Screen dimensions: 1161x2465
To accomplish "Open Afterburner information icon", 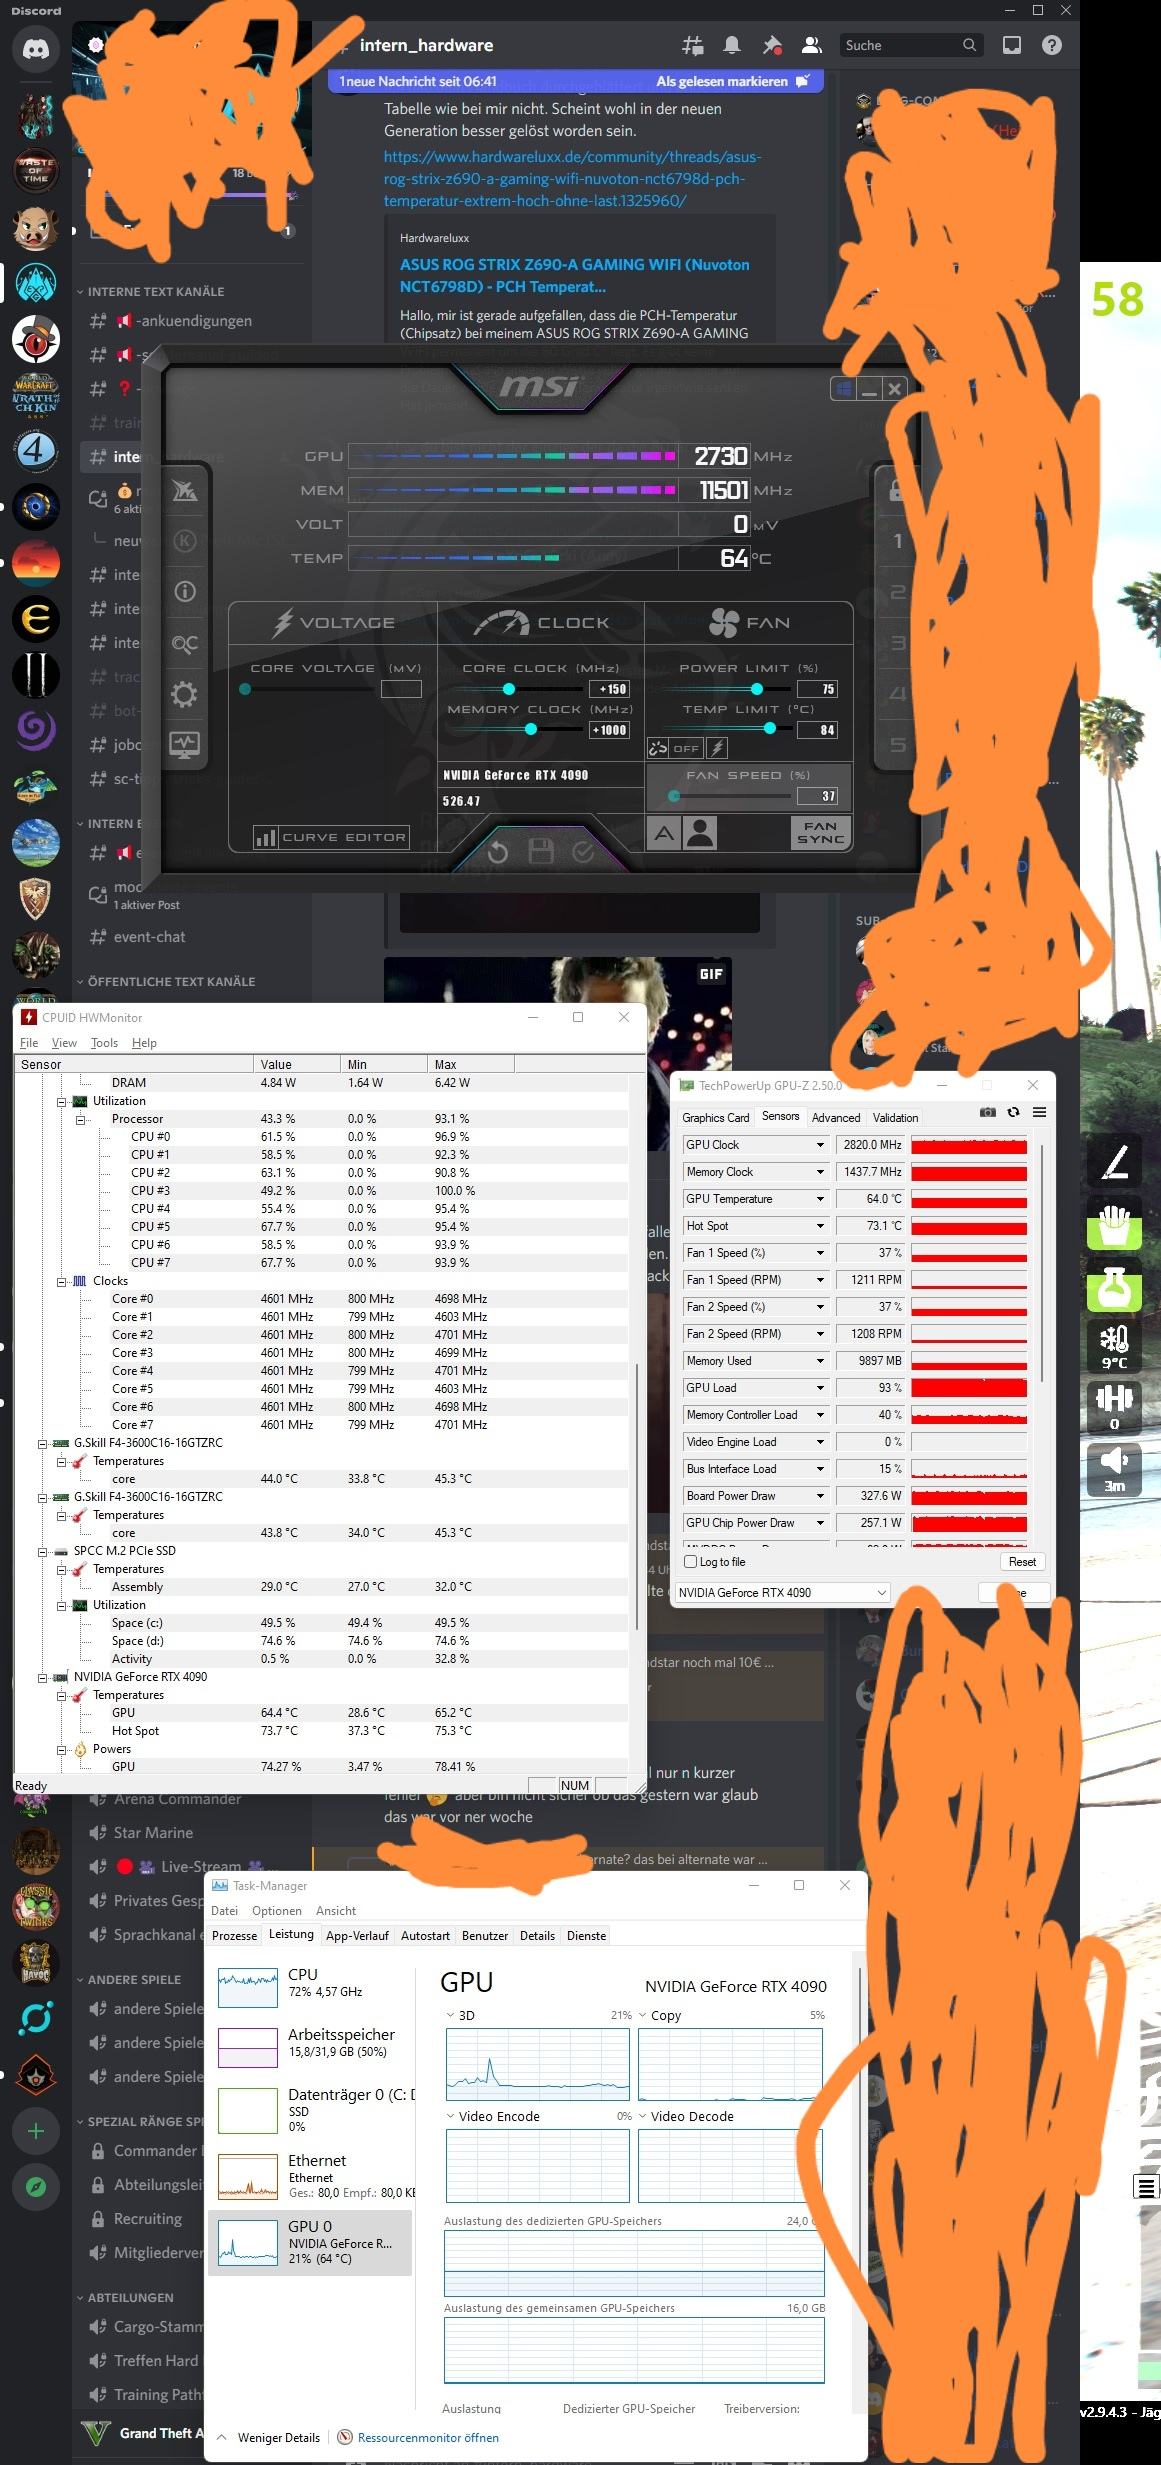I will pyautogui.click(x=185, y=591).
